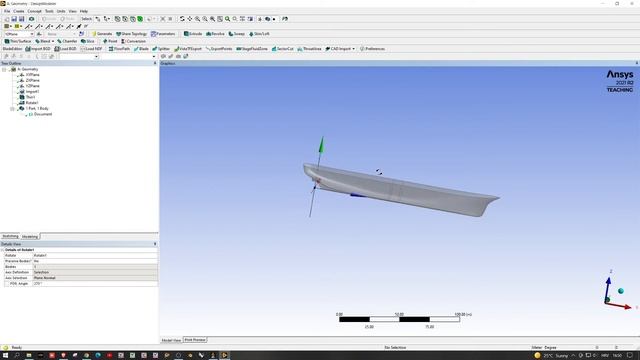Select the Skin/Loft feature
This screenshot has height=360, width=640.
(259, 34)
